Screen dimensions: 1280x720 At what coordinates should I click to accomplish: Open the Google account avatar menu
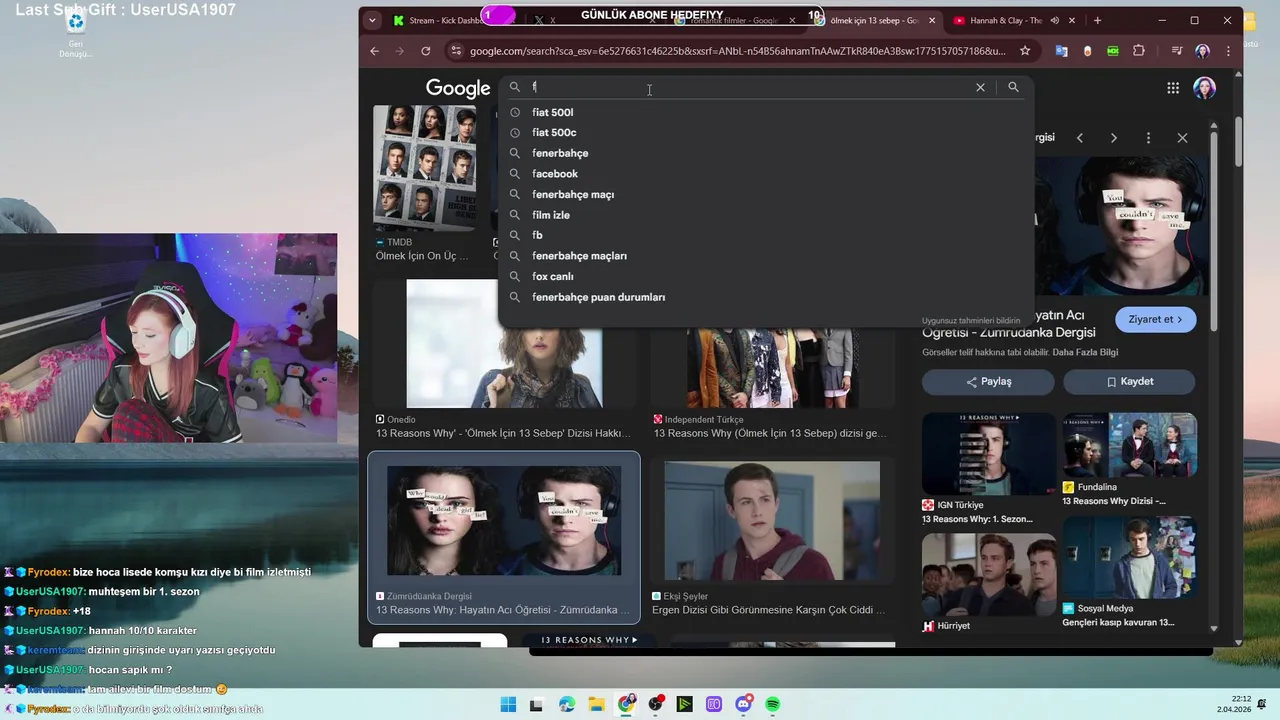(1204, 88)
